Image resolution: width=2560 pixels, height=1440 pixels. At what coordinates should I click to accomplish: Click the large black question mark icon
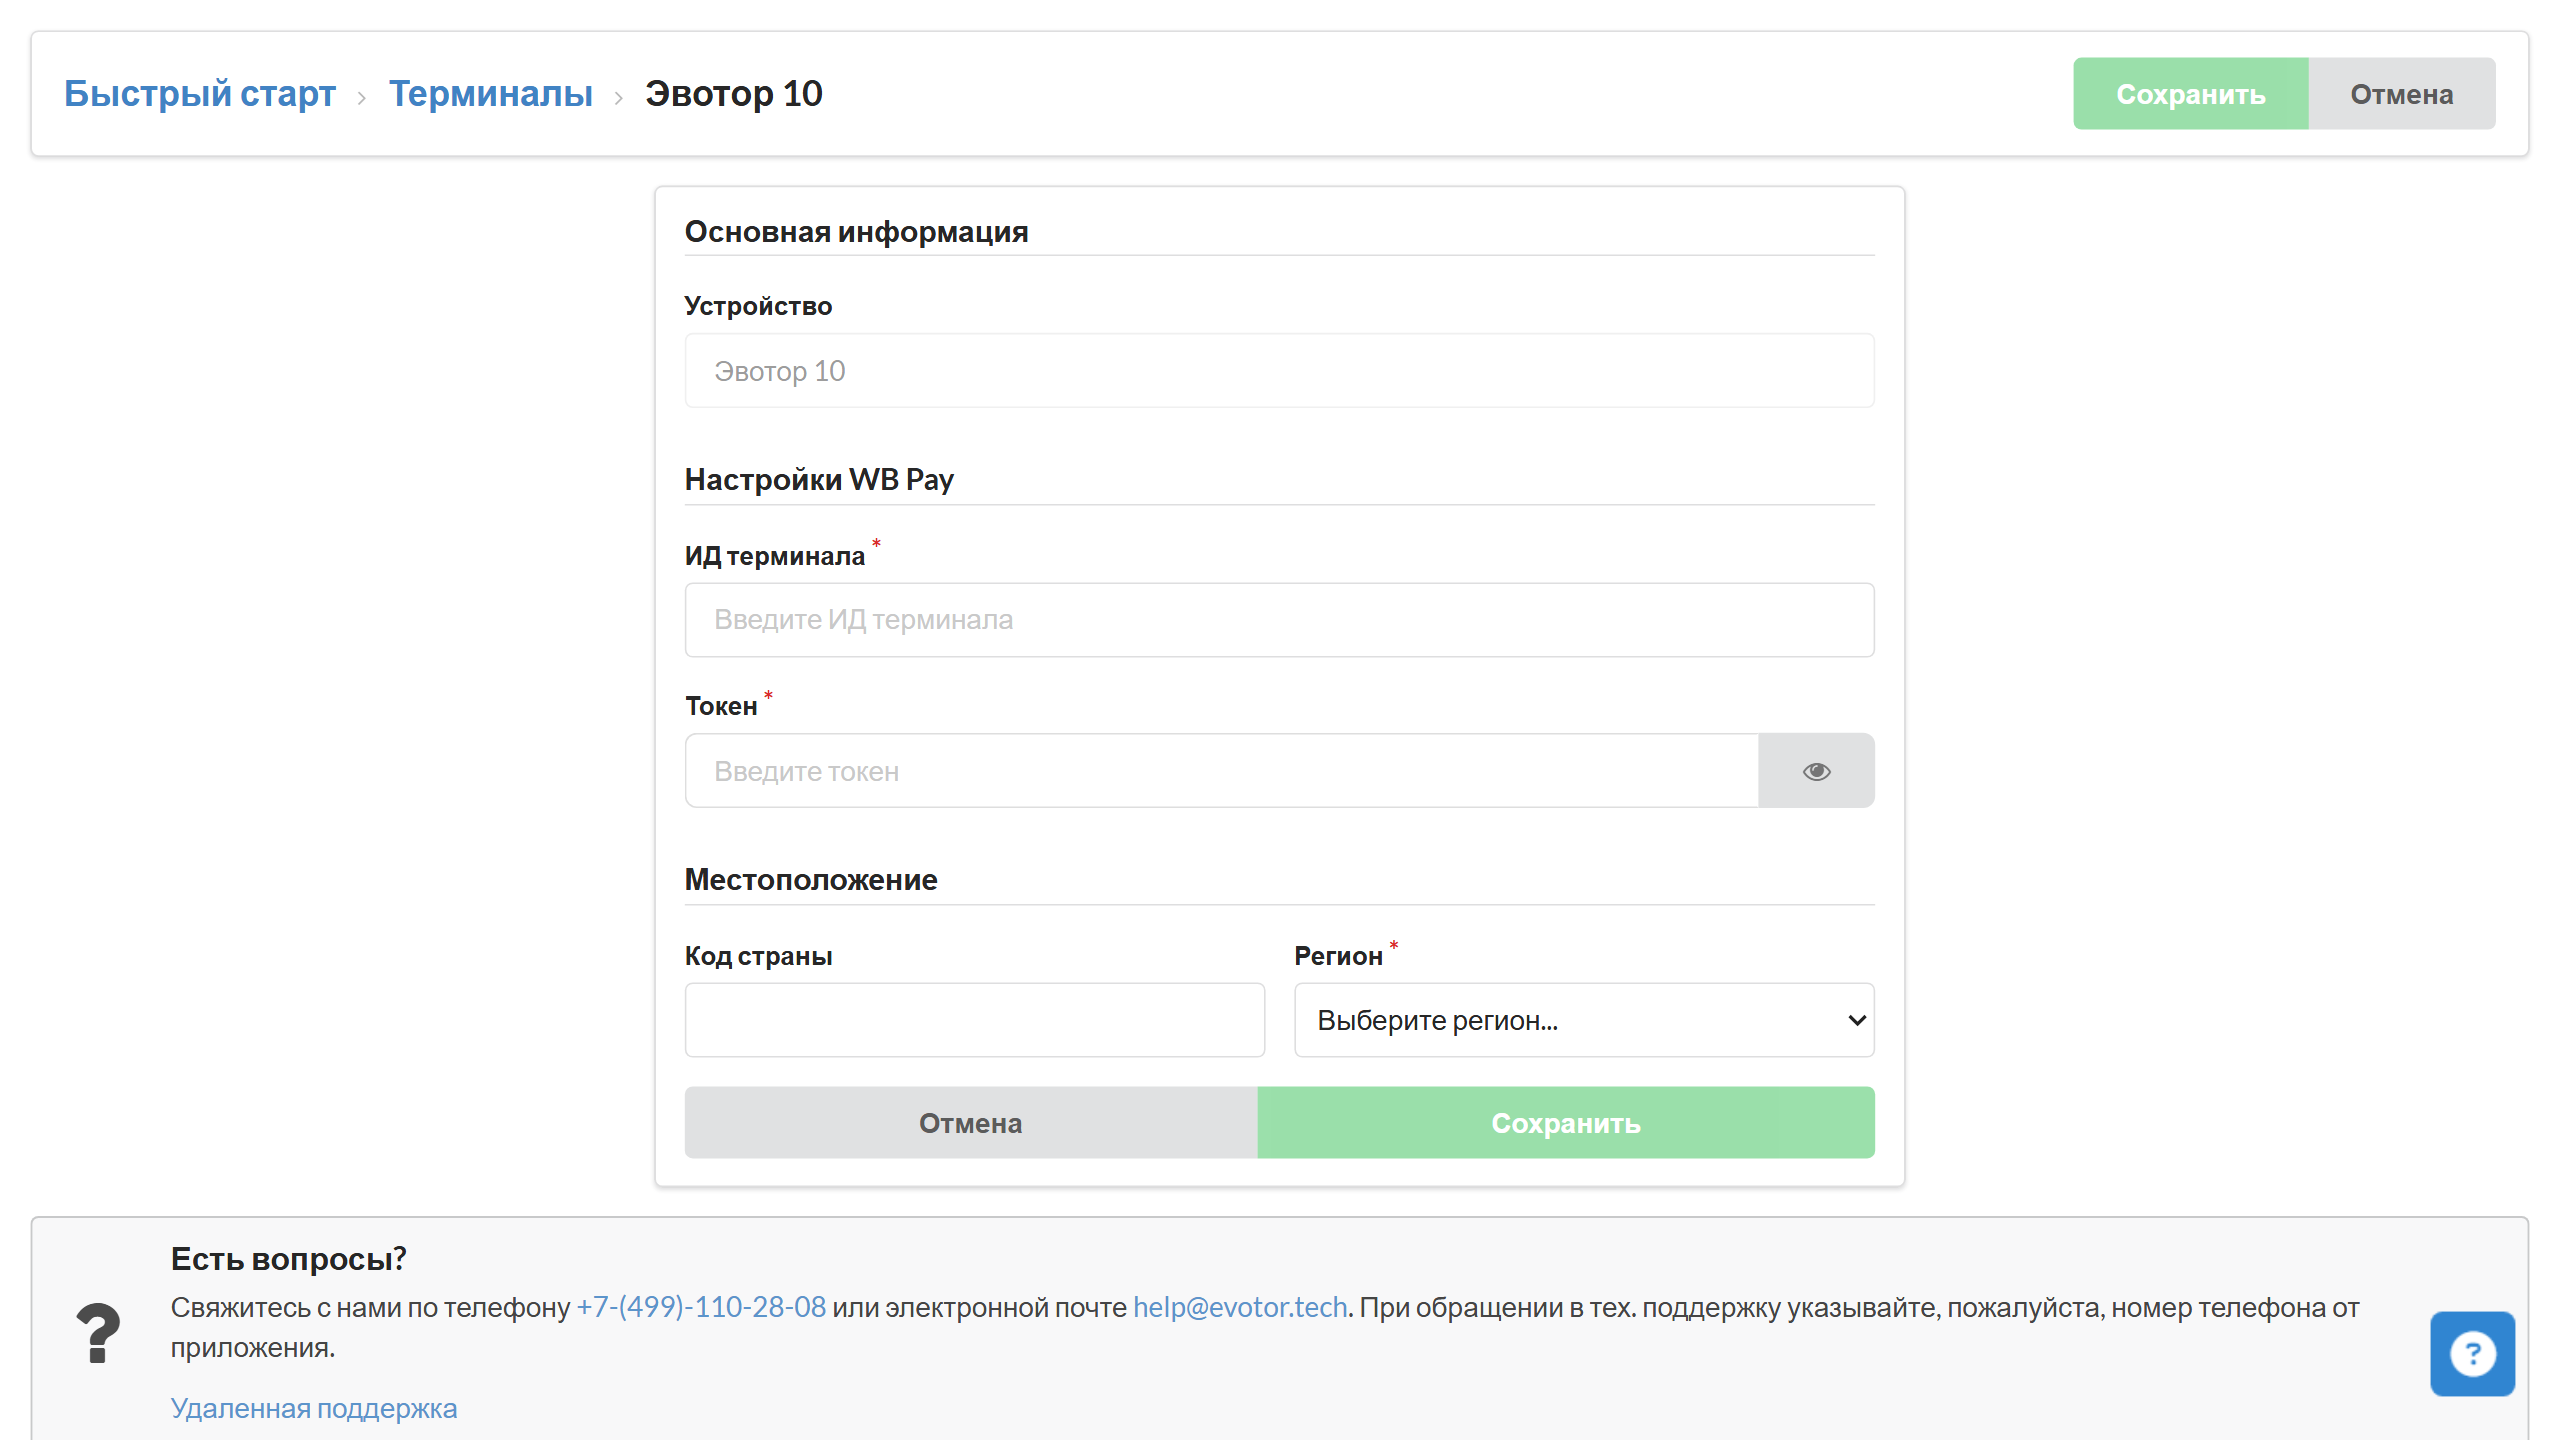click(x=98, y=1333)
